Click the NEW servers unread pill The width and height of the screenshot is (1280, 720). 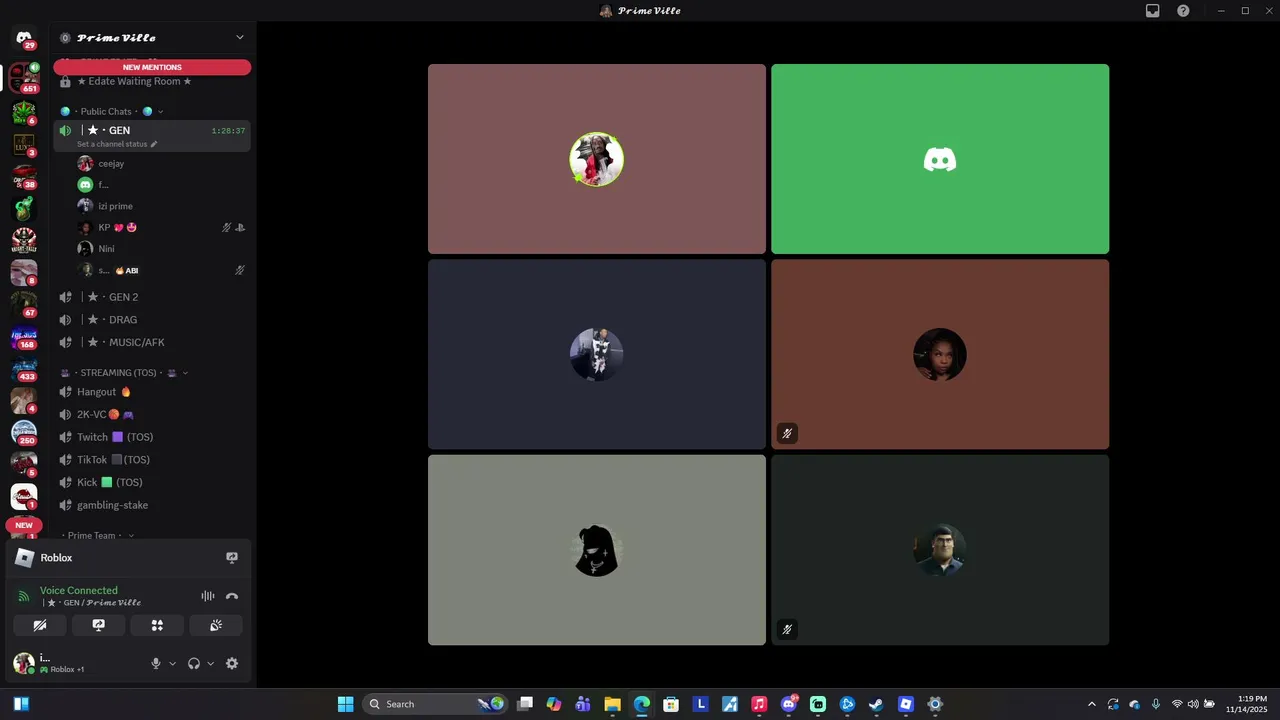click(x=24, y=525)
